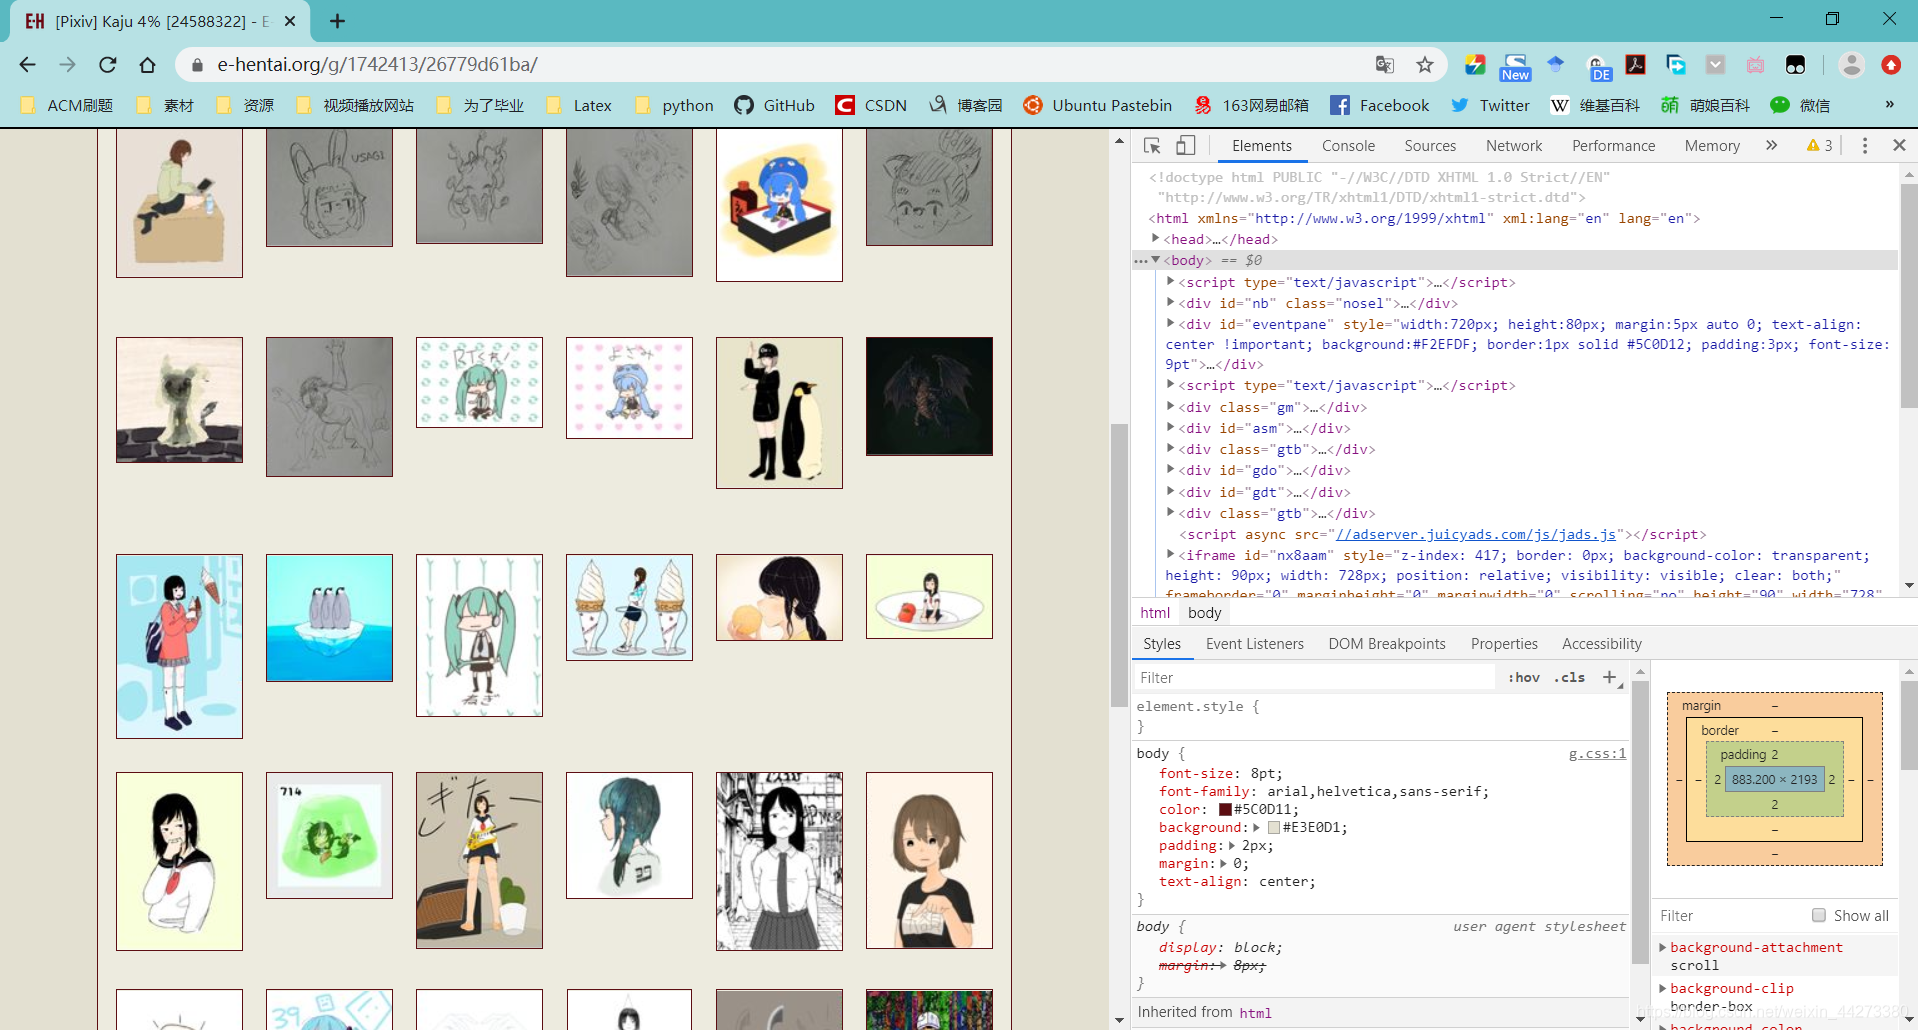Image resolution: width=1918 pixels, height=1030 pixels.
Task: Open the adserver juicyads script link
Action: [1476, 535]
